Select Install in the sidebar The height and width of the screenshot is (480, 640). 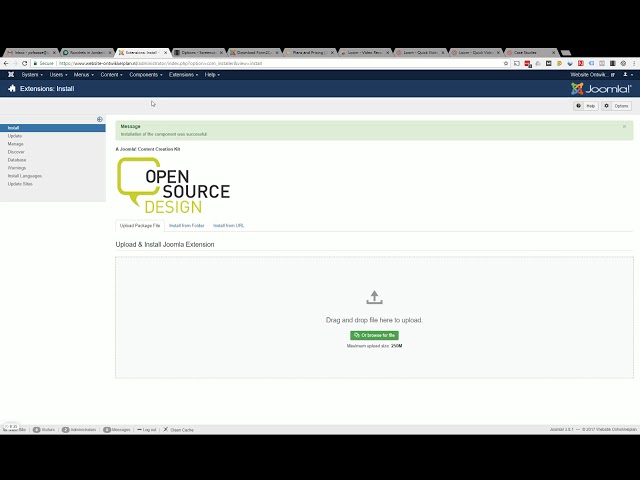[53, 128]
